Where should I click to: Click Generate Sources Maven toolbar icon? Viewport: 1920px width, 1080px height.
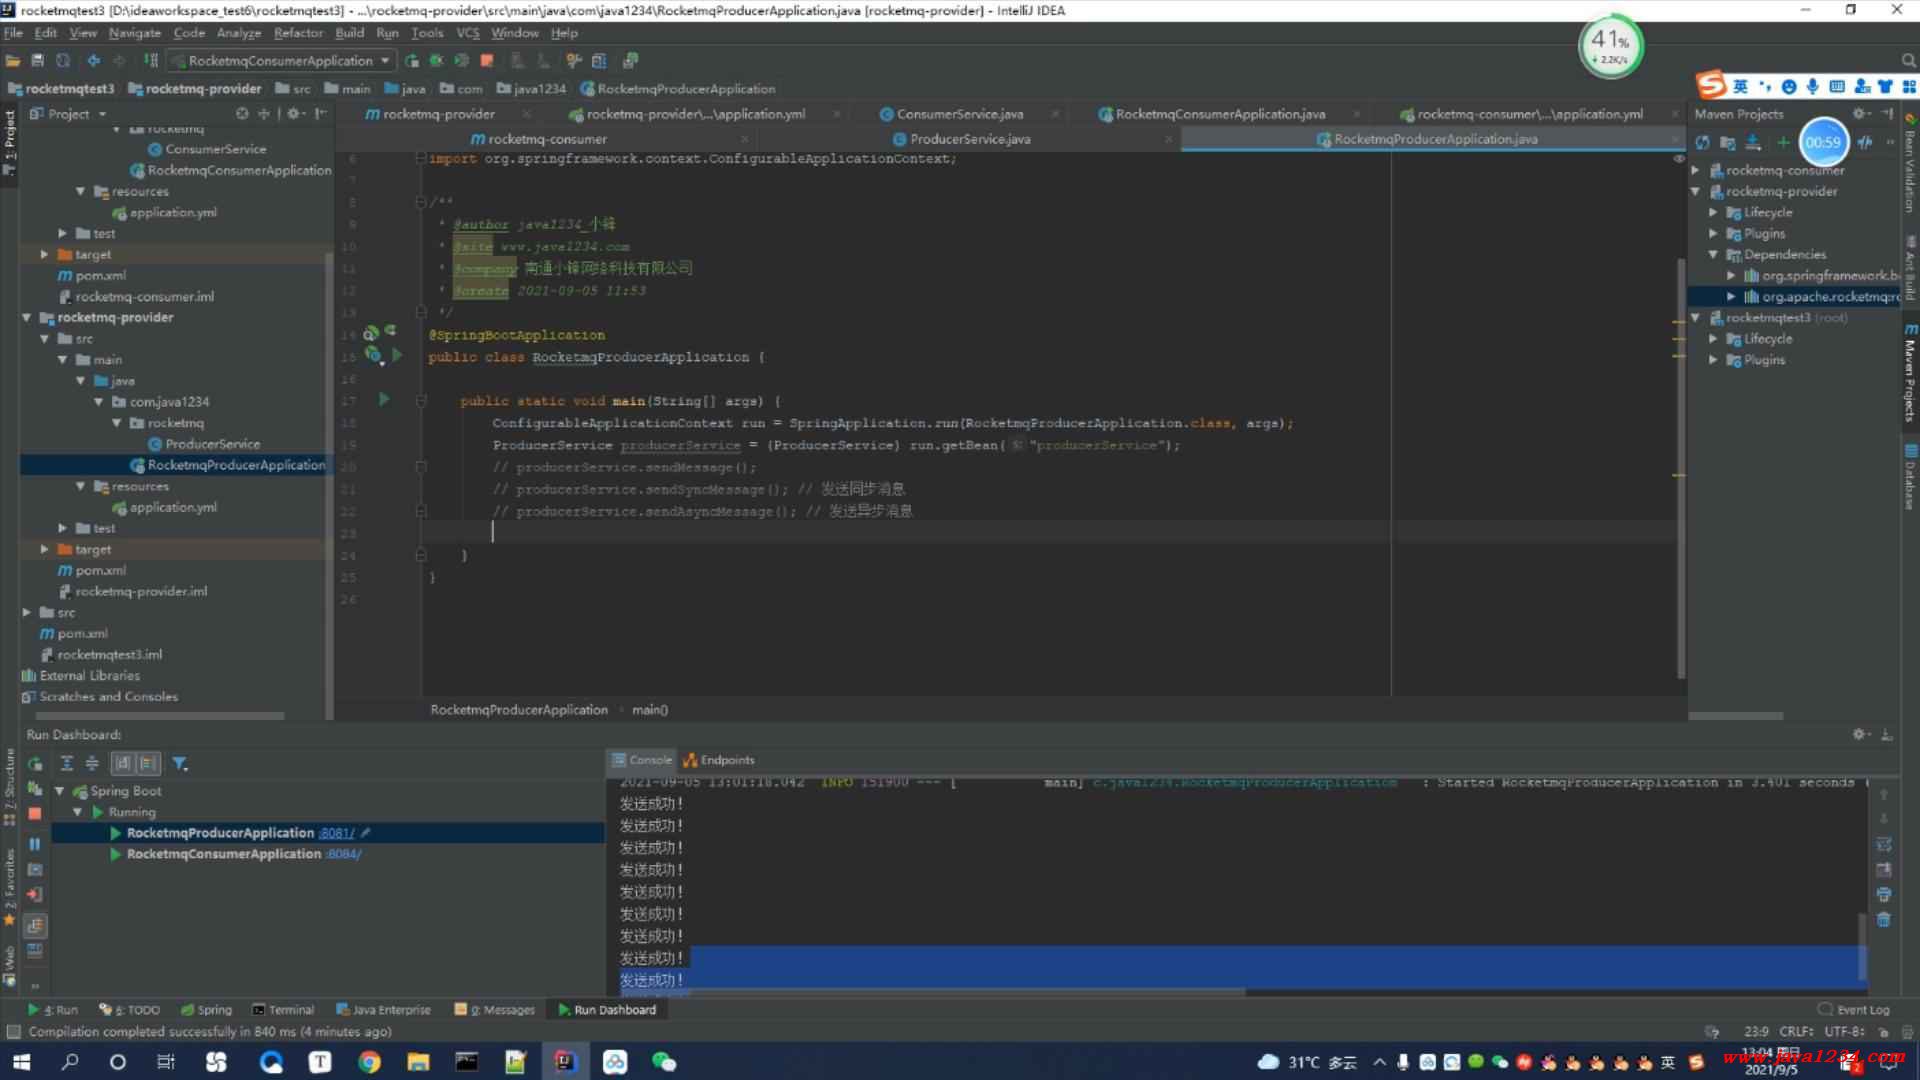click(1728, 143)
